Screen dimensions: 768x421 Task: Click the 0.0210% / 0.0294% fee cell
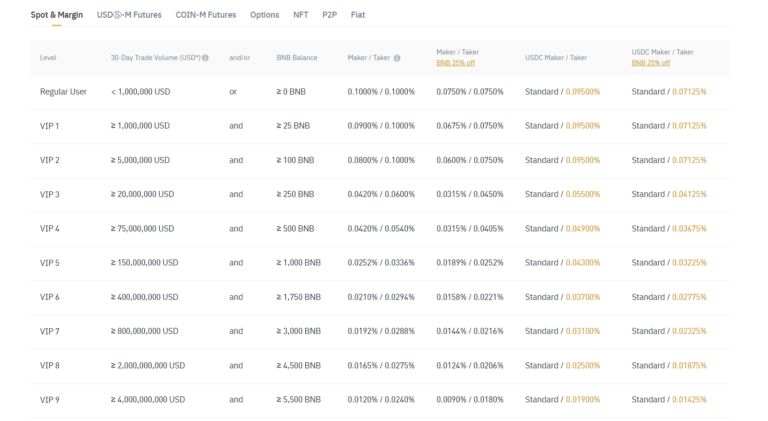tap(381, 297)
